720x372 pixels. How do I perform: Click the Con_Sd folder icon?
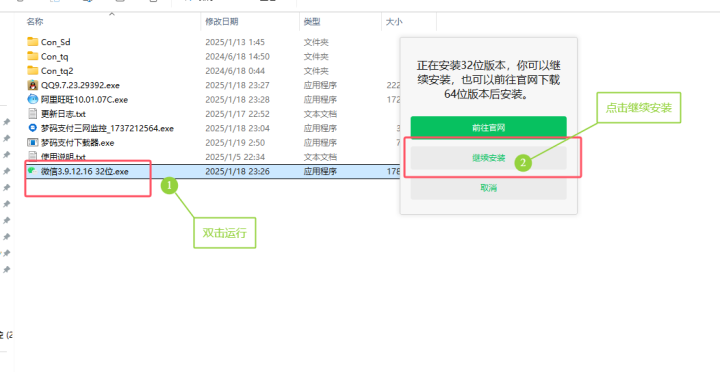pos(33,42)
